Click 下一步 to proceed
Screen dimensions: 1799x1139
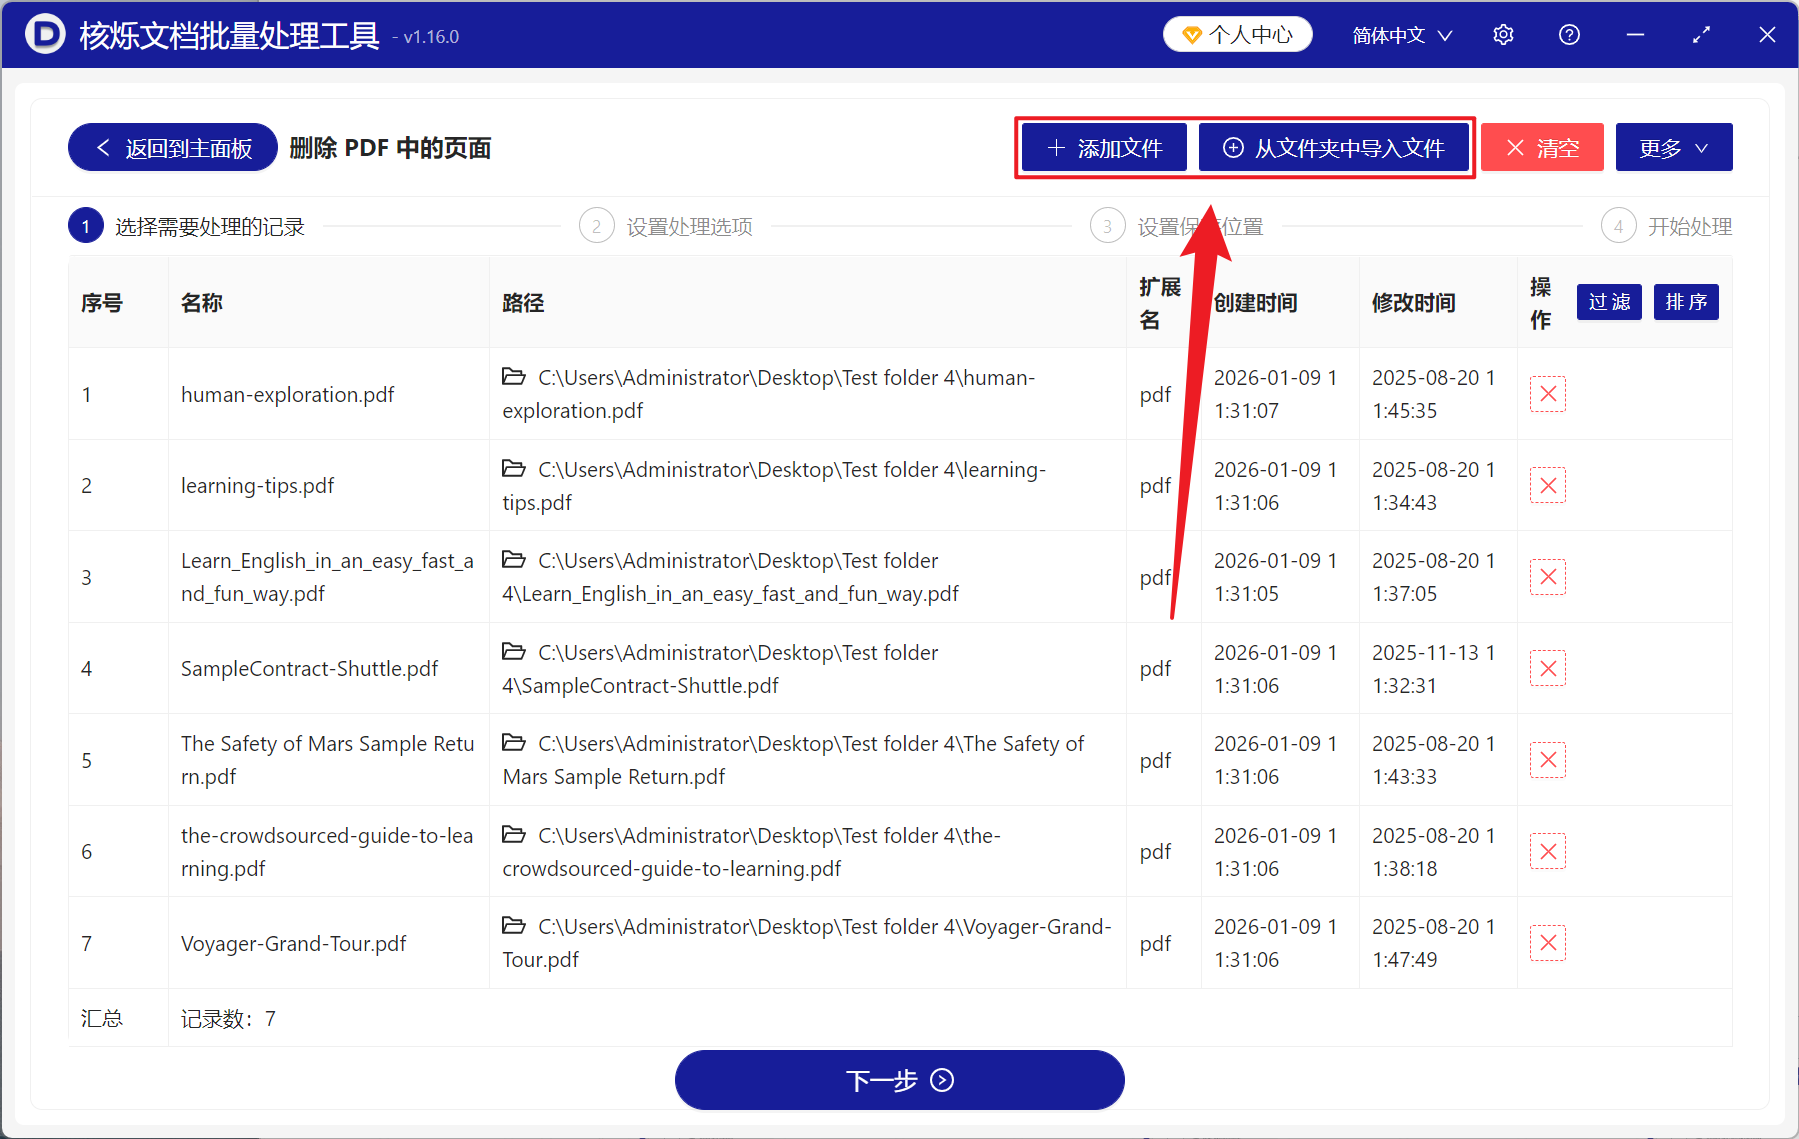click(898, 1080)
